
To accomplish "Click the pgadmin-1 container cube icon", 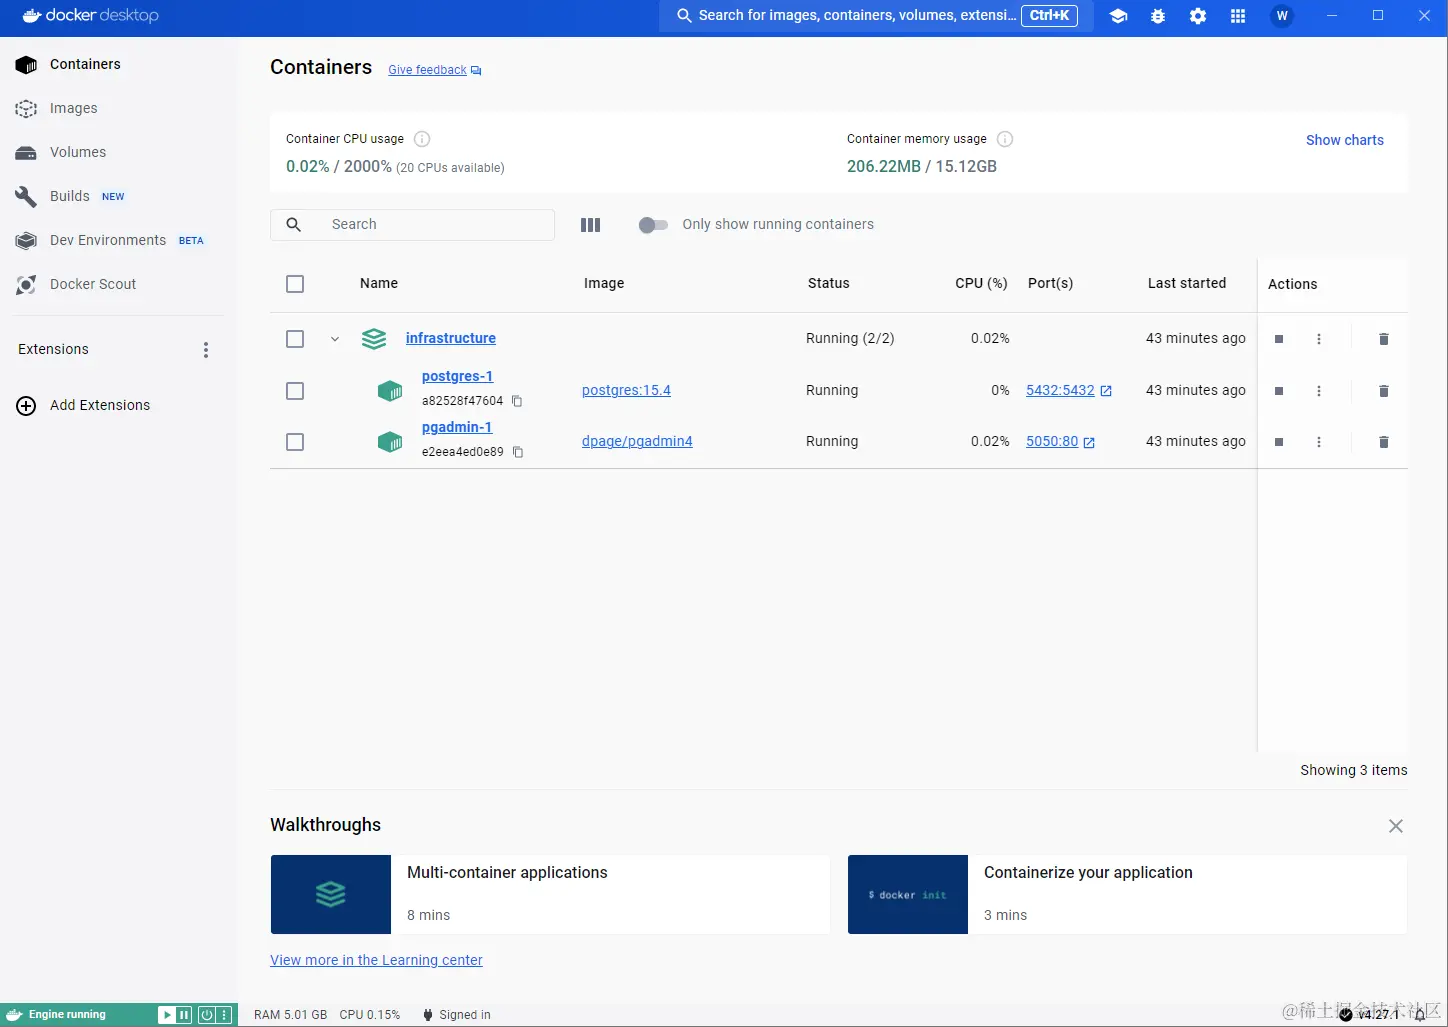I will coord(390,442).
